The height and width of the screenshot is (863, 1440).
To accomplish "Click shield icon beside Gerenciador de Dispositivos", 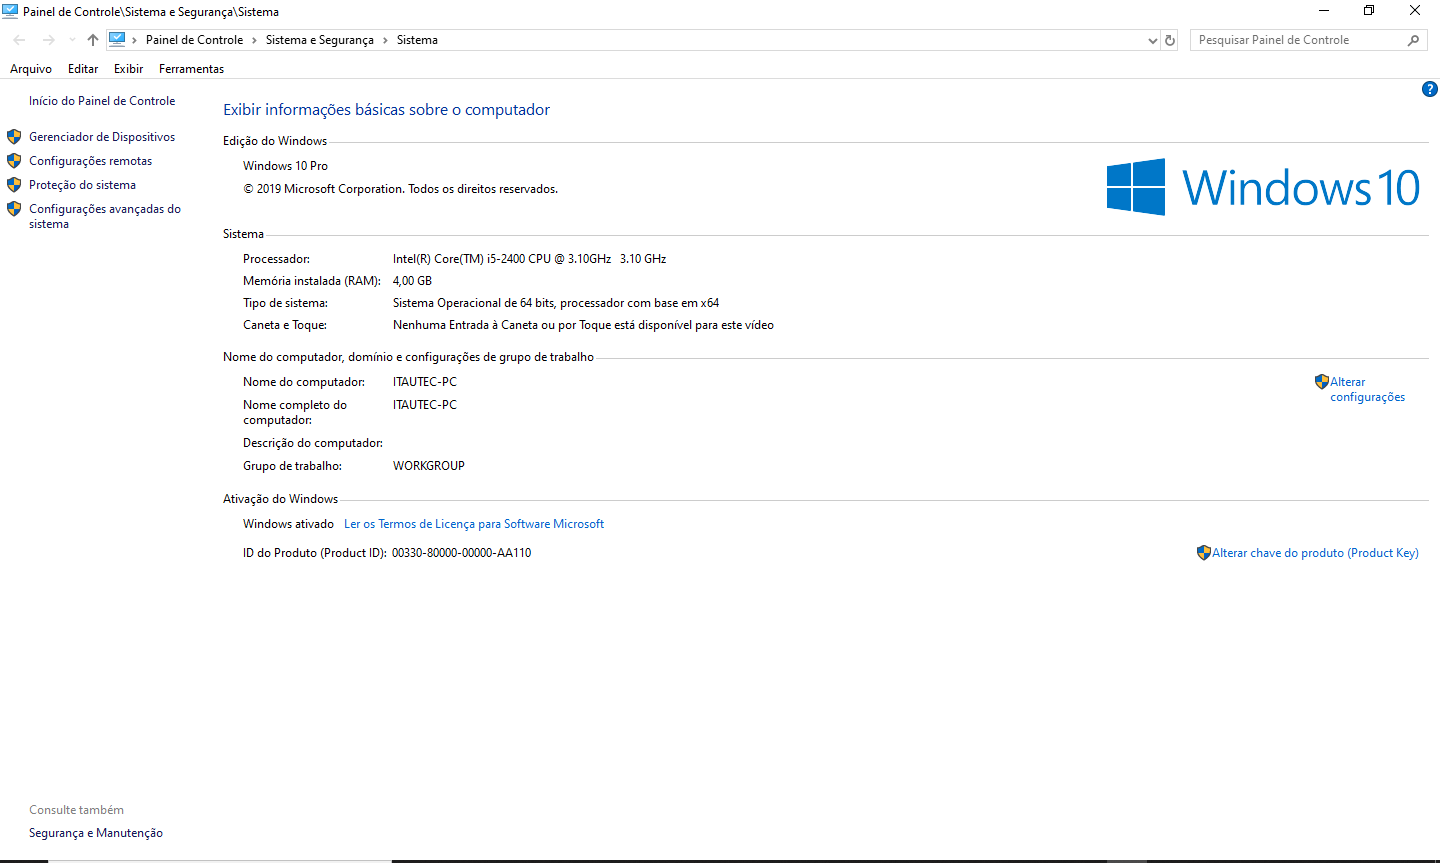I will pos(14,137).
